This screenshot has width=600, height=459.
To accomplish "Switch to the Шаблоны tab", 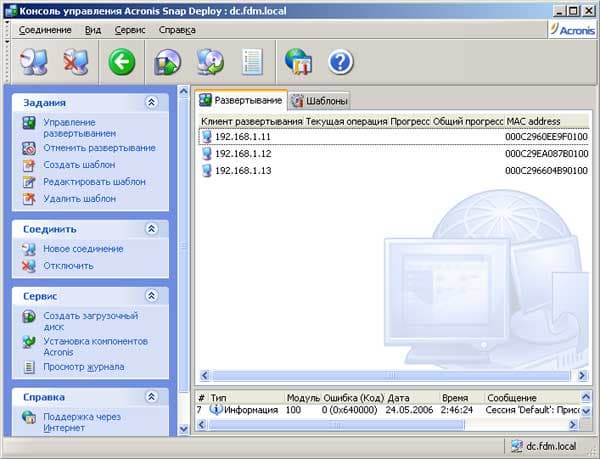I will [319, 101].
